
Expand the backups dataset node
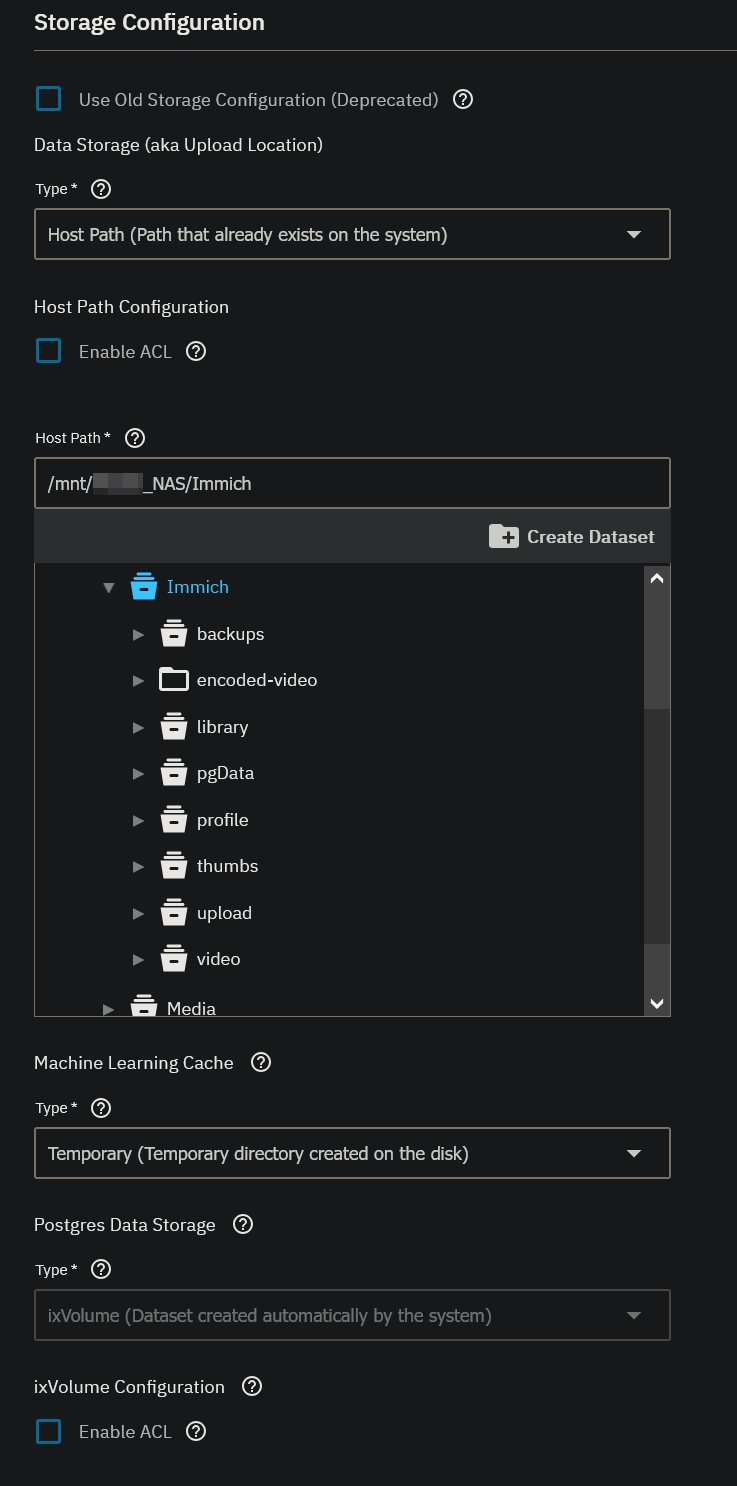coord(139,634)
